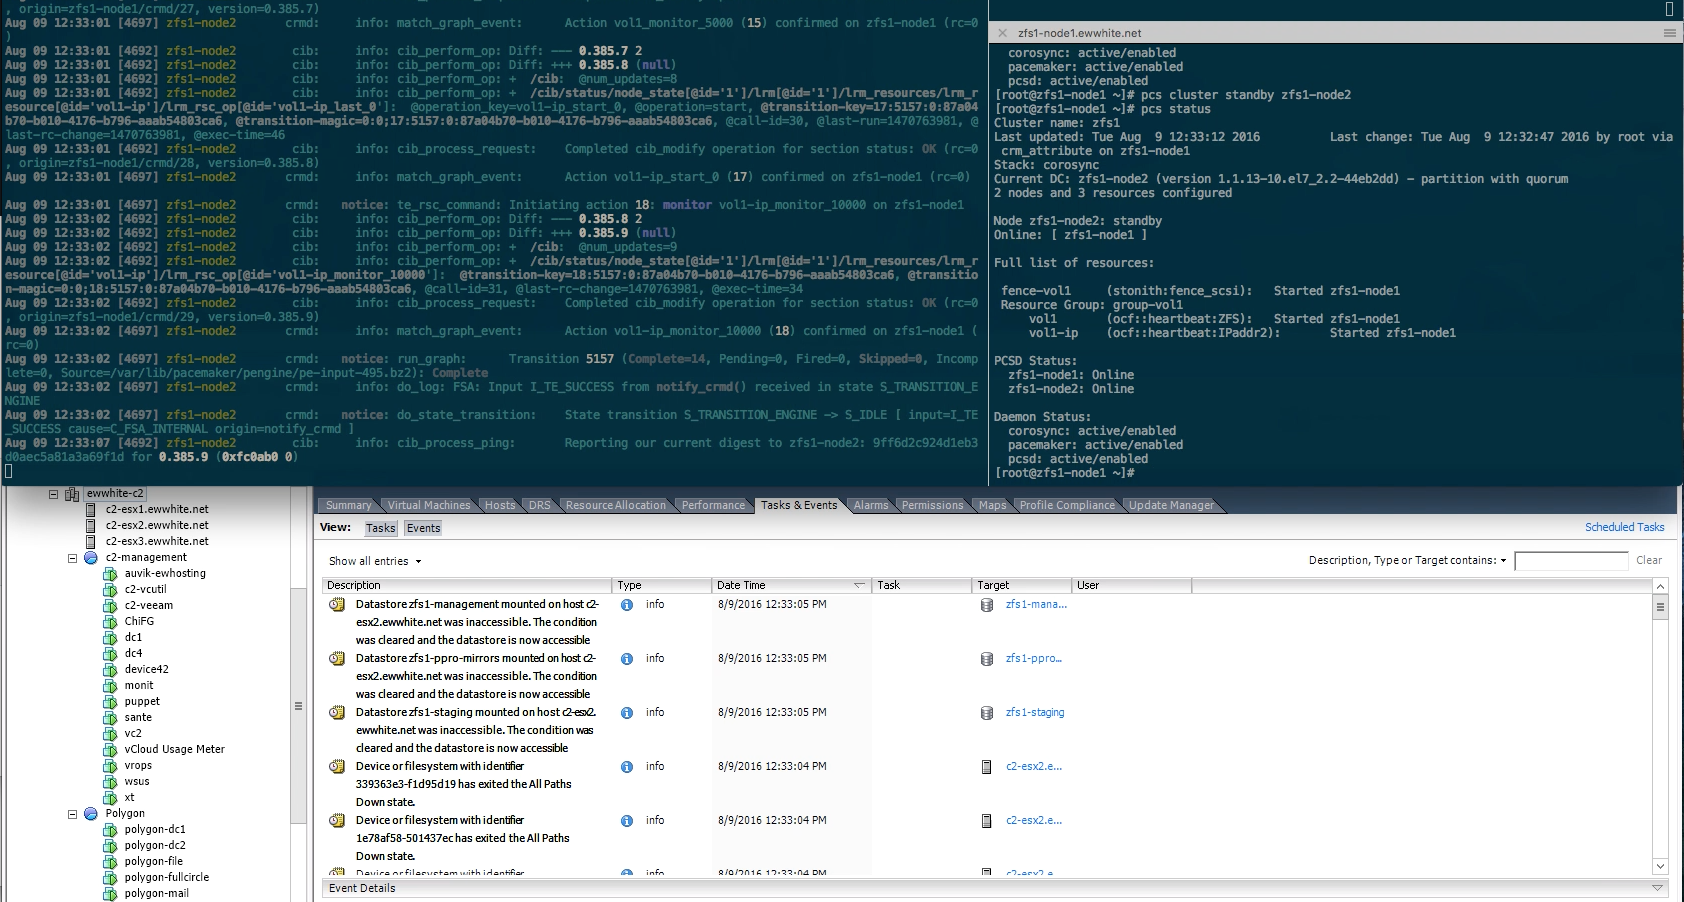Open the zfs1-ppro... target link
Screen dimensions: 1684x902
point(1034,658)
